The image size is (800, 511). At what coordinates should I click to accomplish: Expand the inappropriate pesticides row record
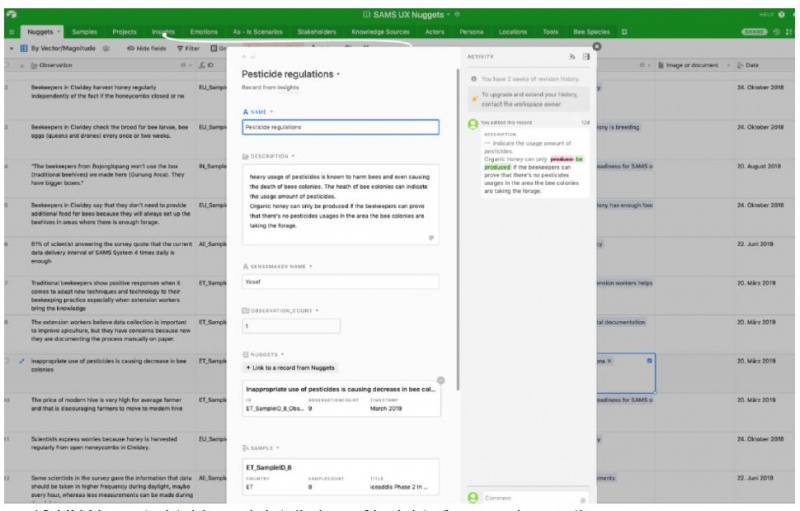[x=21, y=361]
